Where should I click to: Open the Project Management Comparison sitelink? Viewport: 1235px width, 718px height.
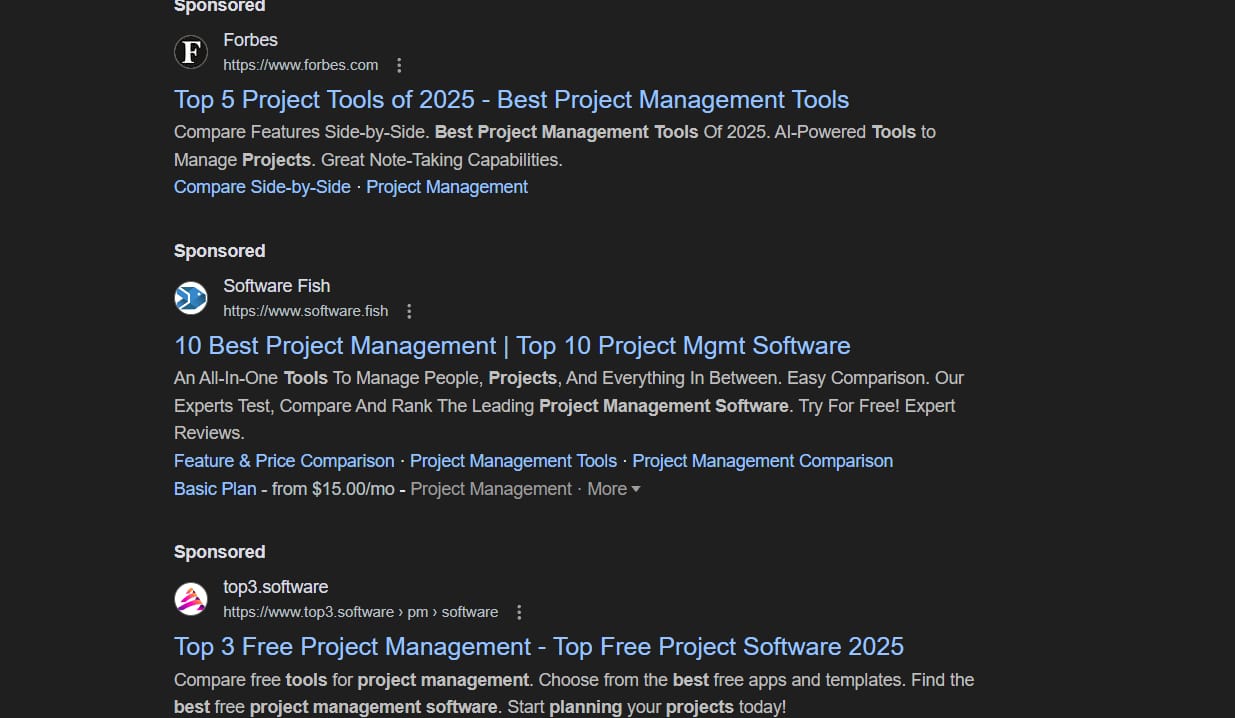pyautogui.click(x=762, y=461)
